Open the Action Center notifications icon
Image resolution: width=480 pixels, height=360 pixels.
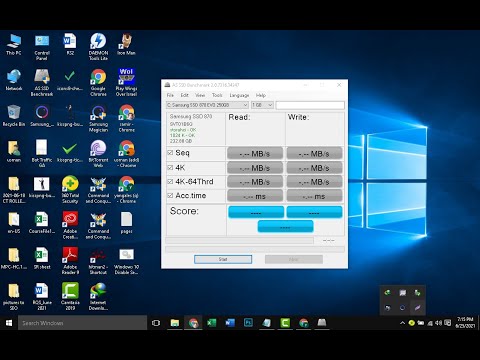click(x=448, y=323)
